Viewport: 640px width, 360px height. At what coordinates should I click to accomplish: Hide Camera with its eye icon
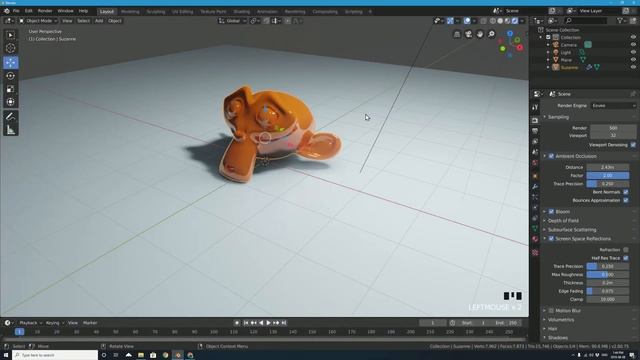pos(633,45)
